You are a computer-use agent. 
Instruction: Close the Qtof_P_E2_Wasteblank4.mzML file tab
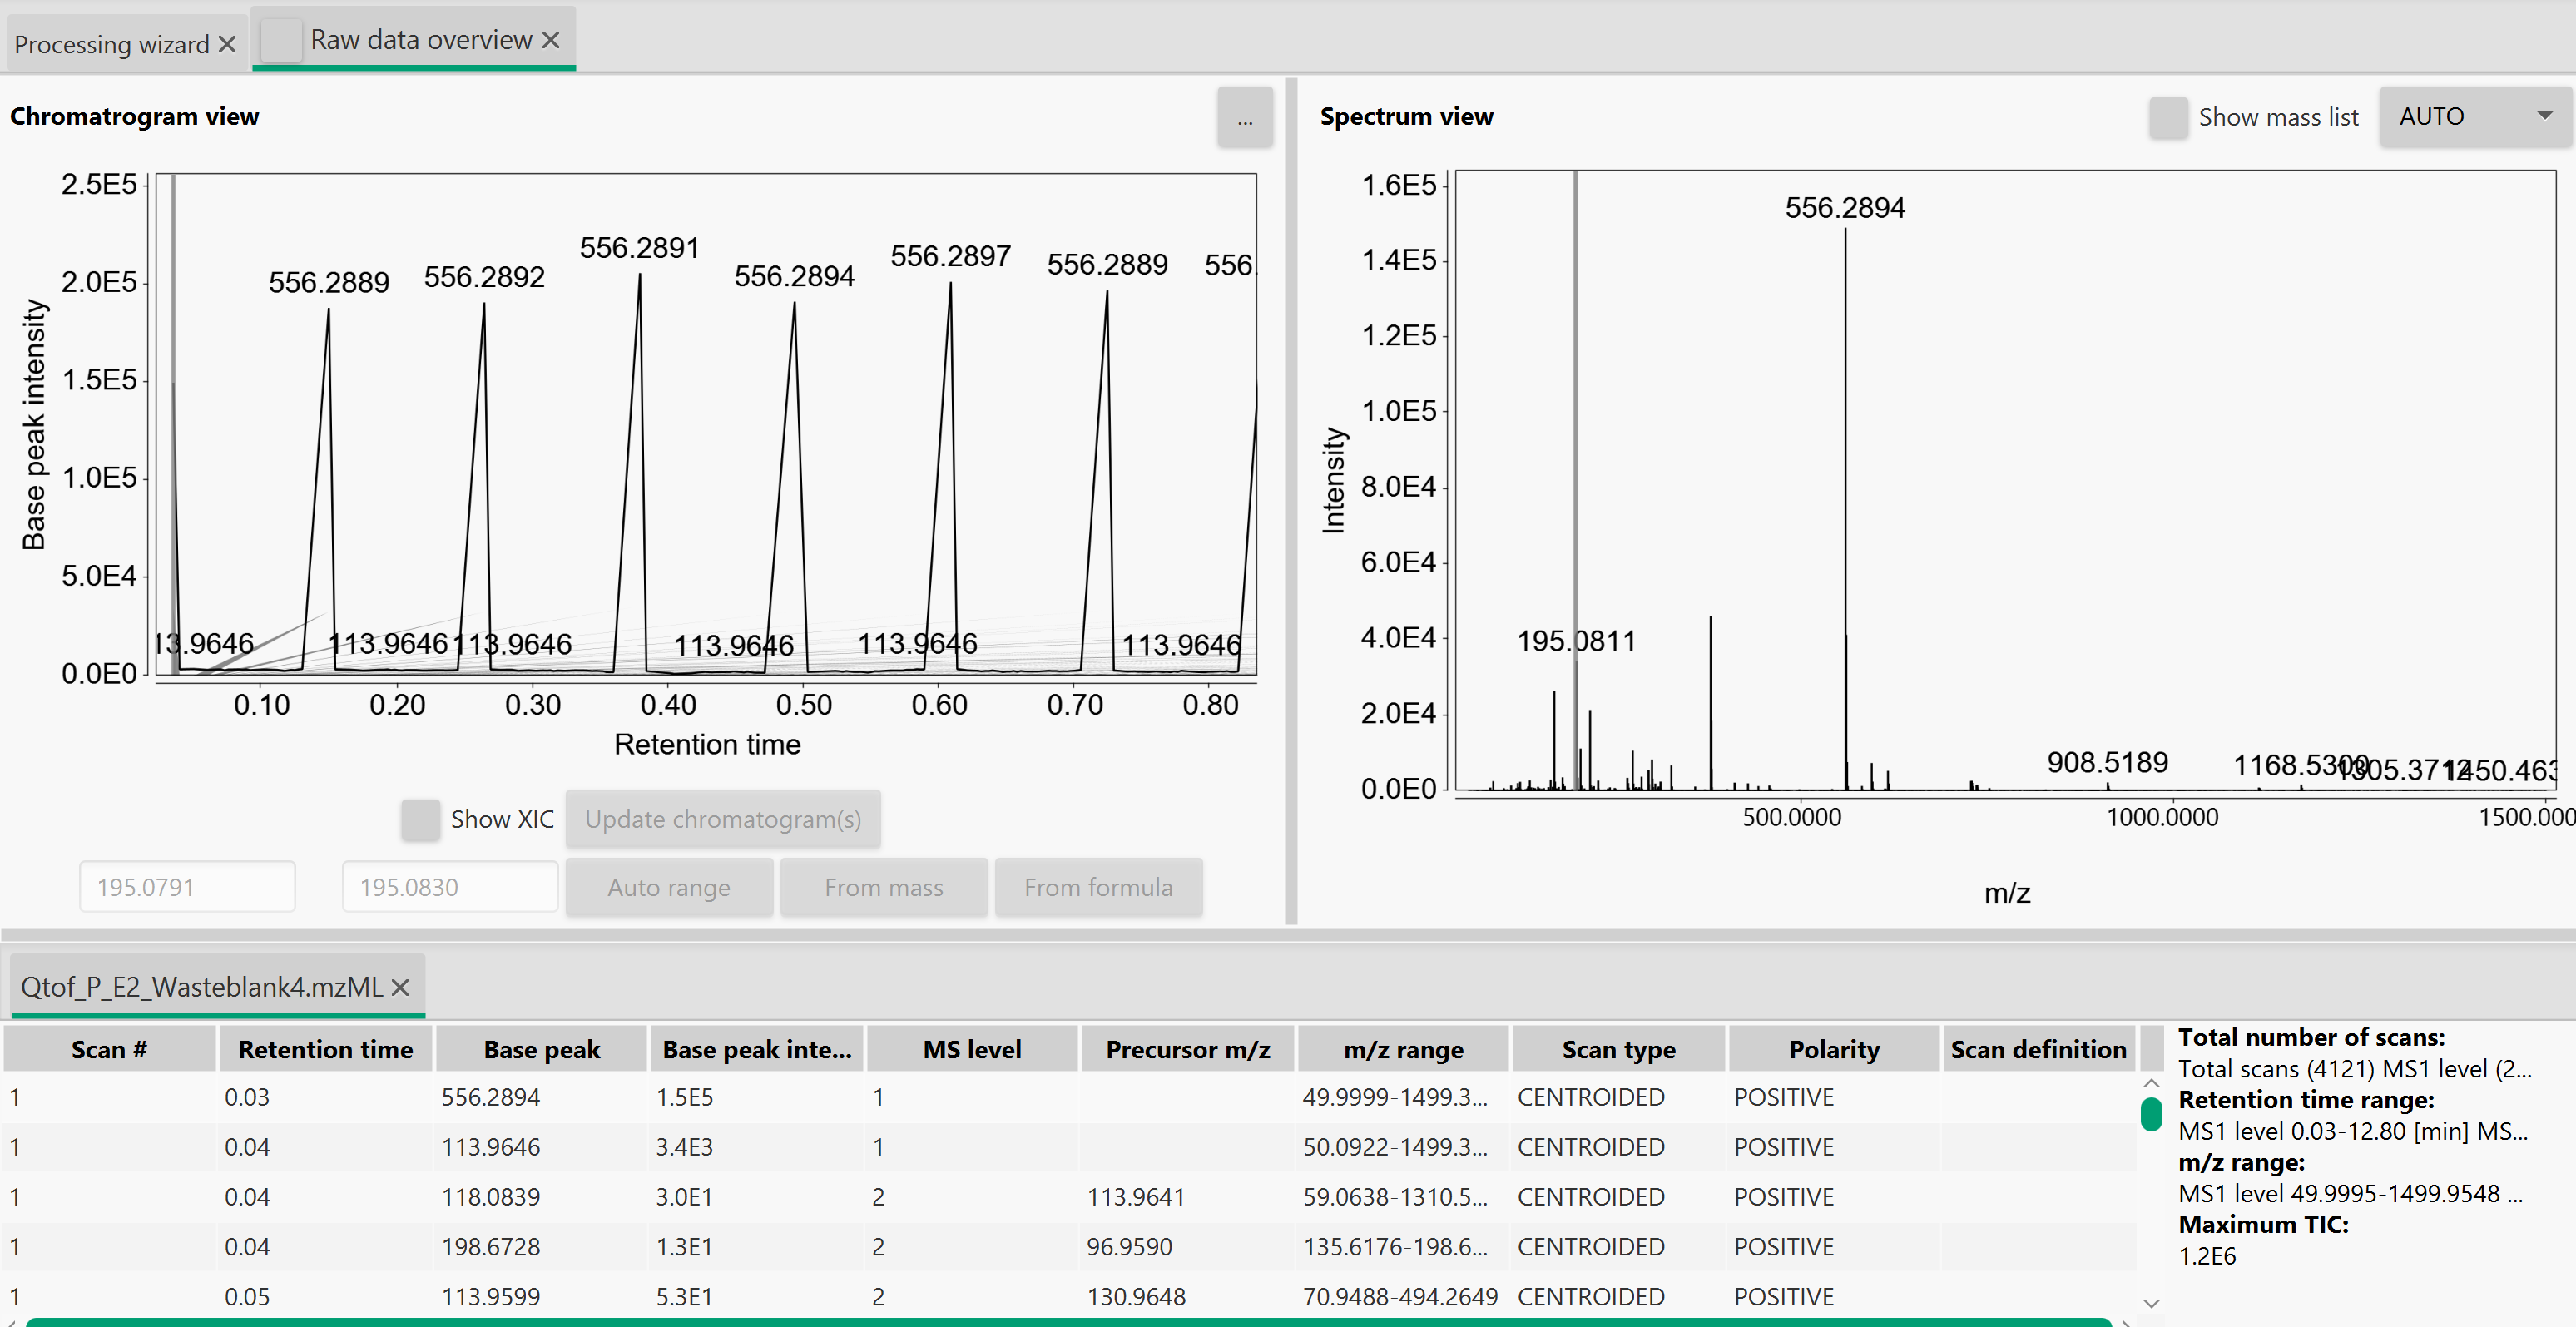(400, 987)
